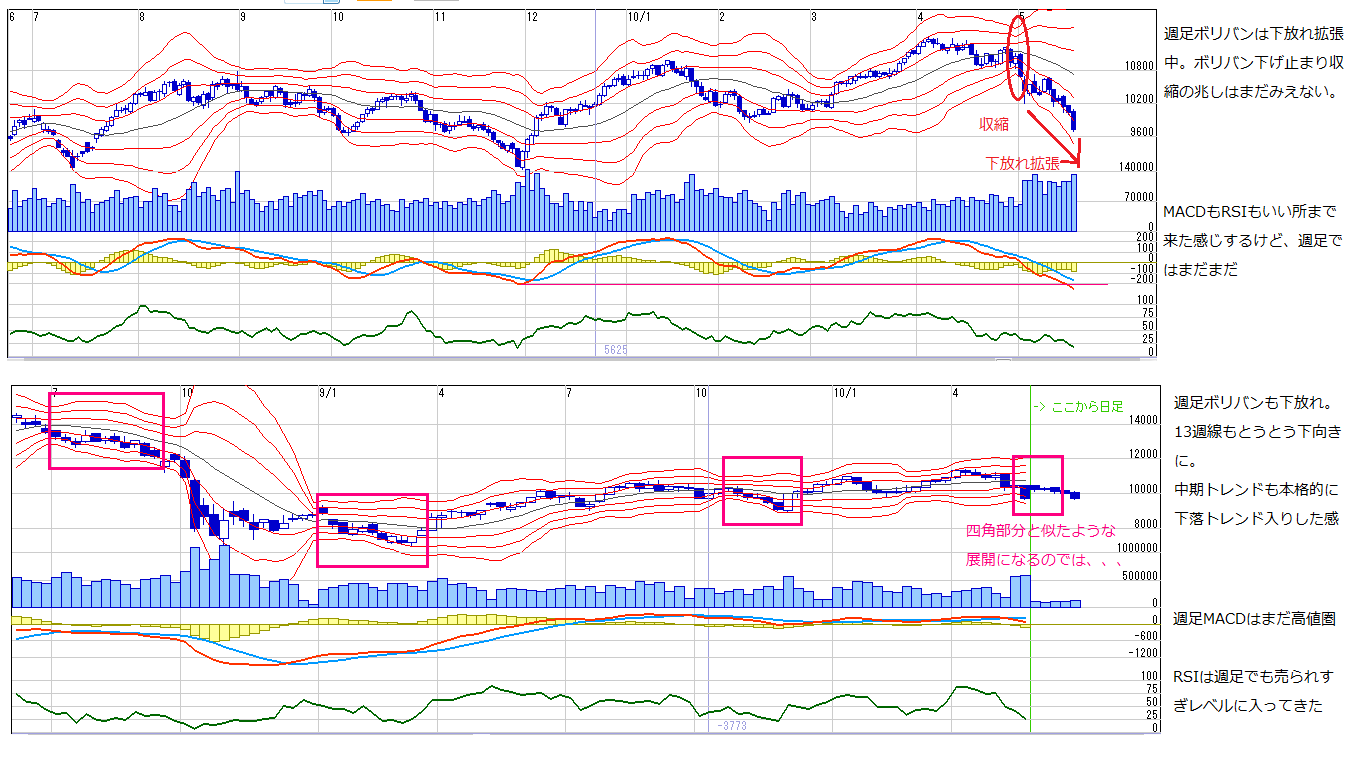1366x768 pixels.
Task: Click the green ここから日足 label
Action: (x=1078, y=406)
